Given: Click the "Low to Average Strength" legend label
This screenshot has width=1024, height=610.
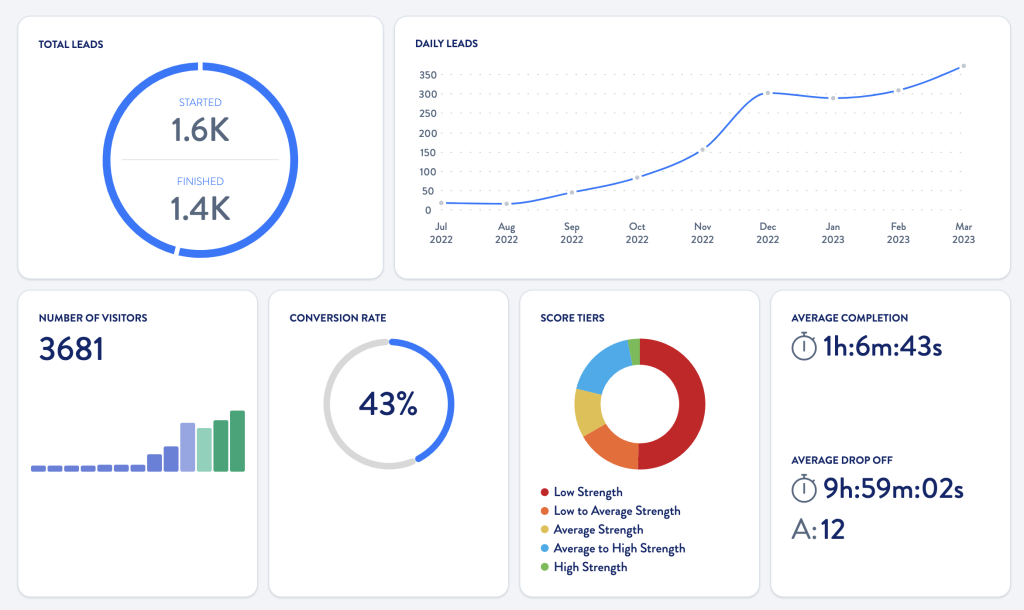Looking at the screenshot, I should [x=617, y=511].
